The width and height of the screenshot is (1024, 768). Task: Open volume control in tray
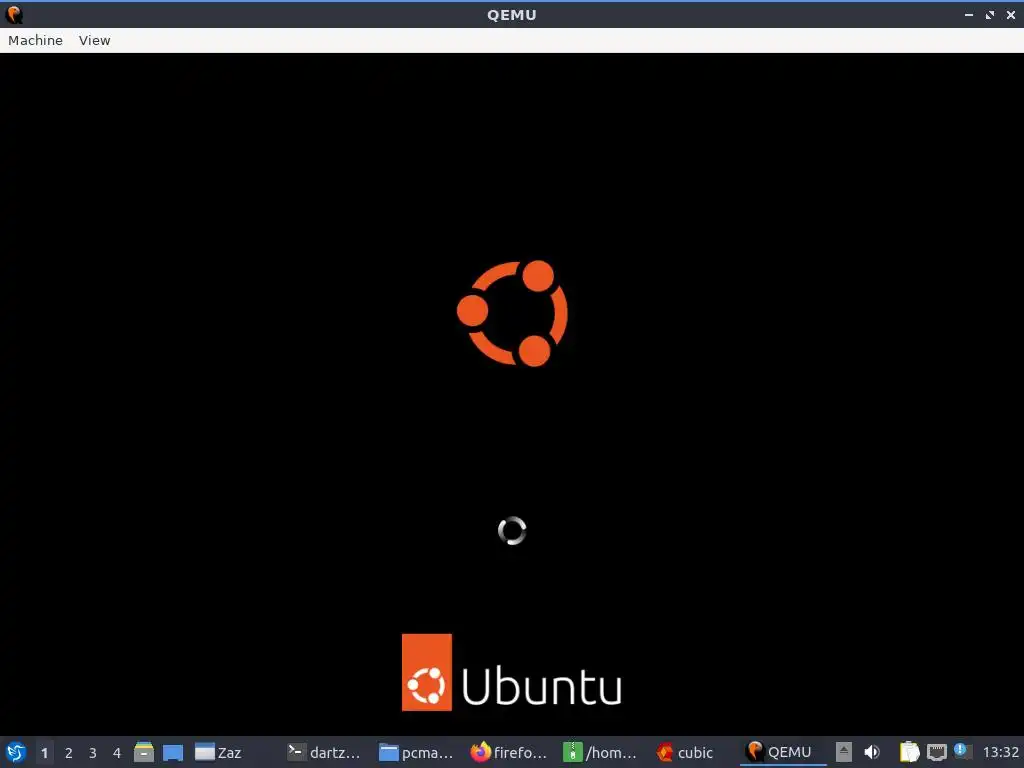coord(872,752)
